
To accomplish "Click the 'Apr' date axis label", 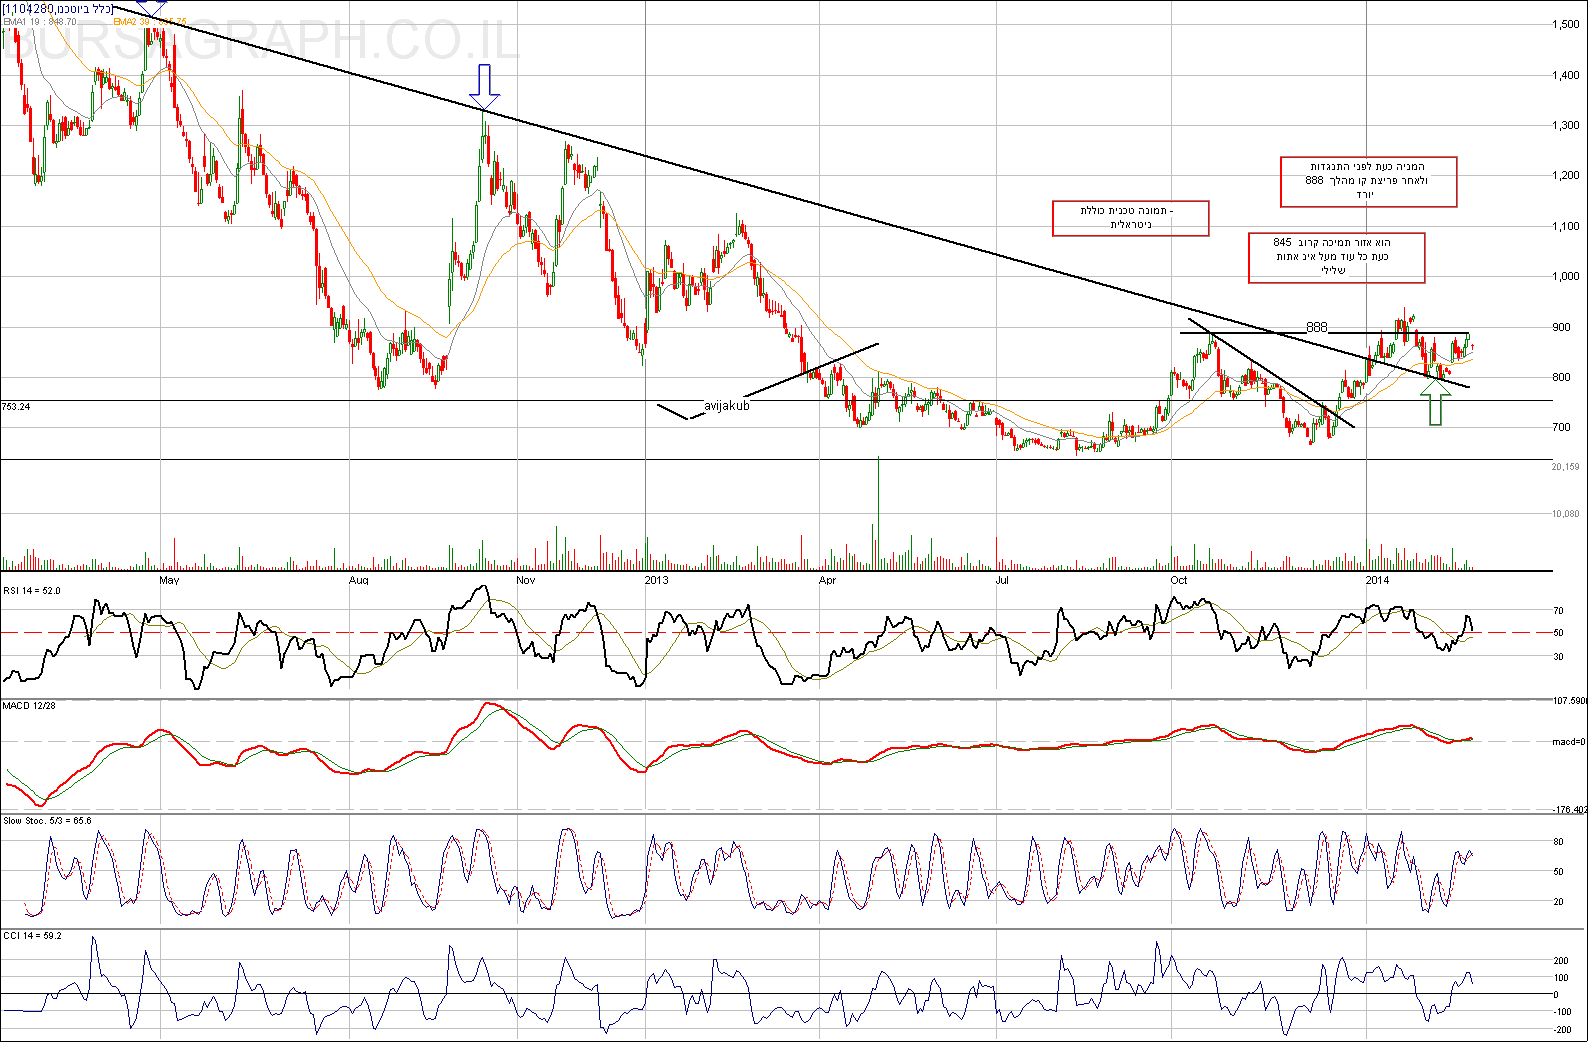I will [827, 580].
